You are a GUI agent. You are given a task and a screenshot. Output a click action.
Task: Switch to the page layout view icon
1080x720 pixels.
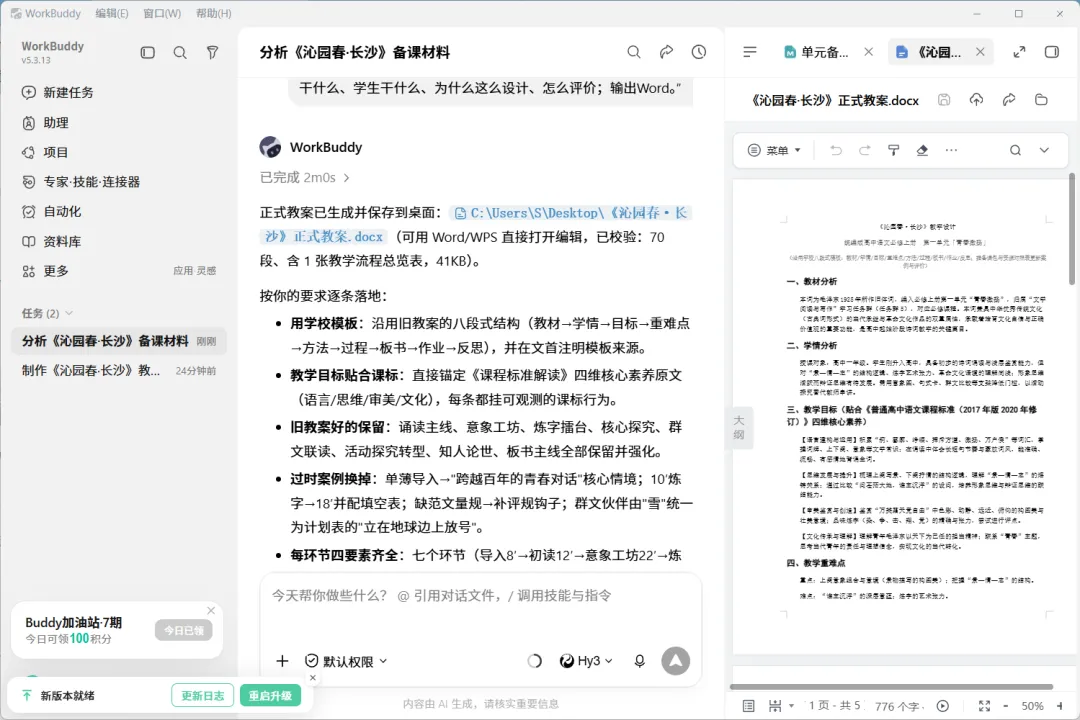[x=749, y=706]
